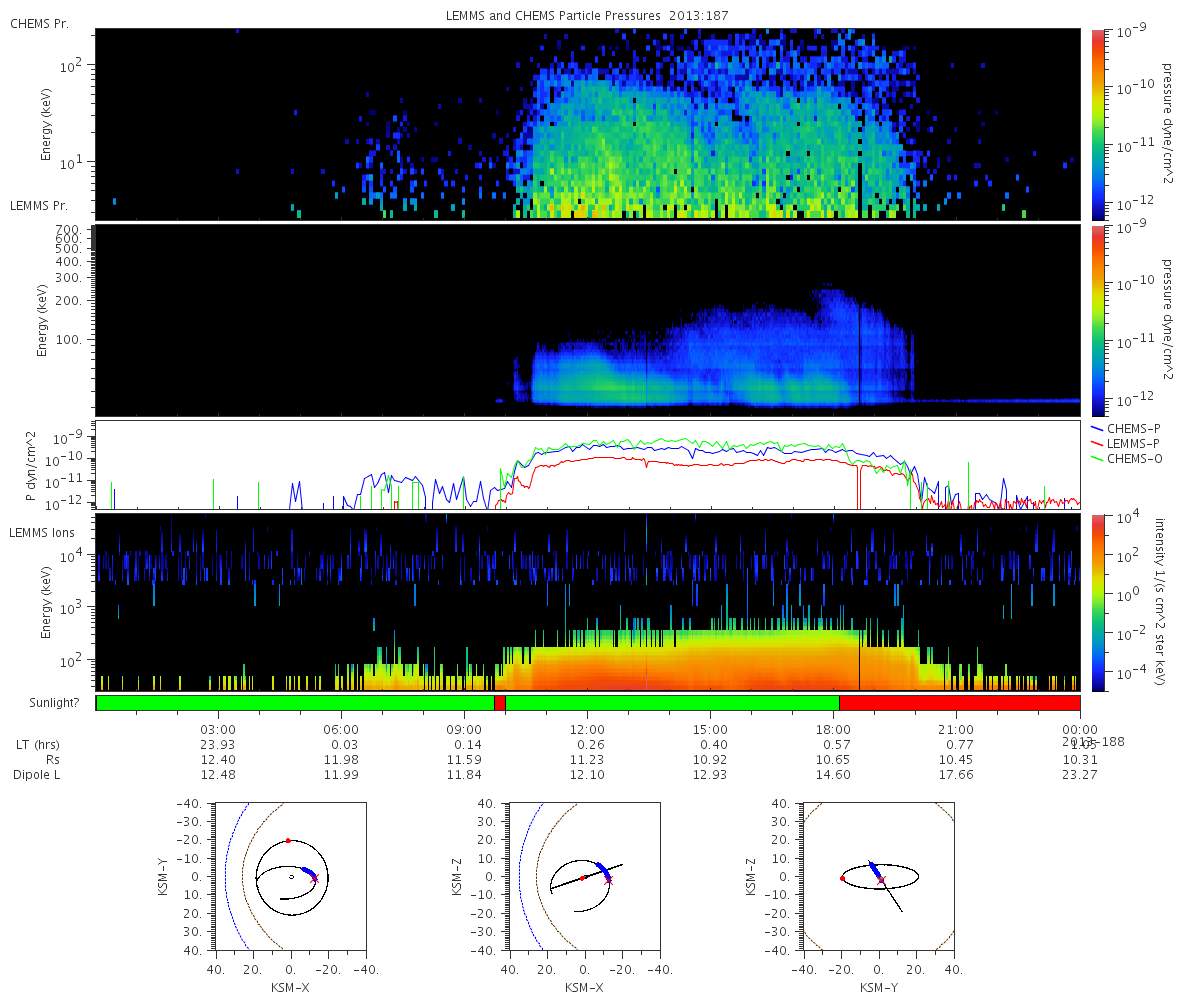The height and width of the screenshot is (1000, 1200).
Task: Click the Rs value 12.40
Action: [x=218, y=760]
